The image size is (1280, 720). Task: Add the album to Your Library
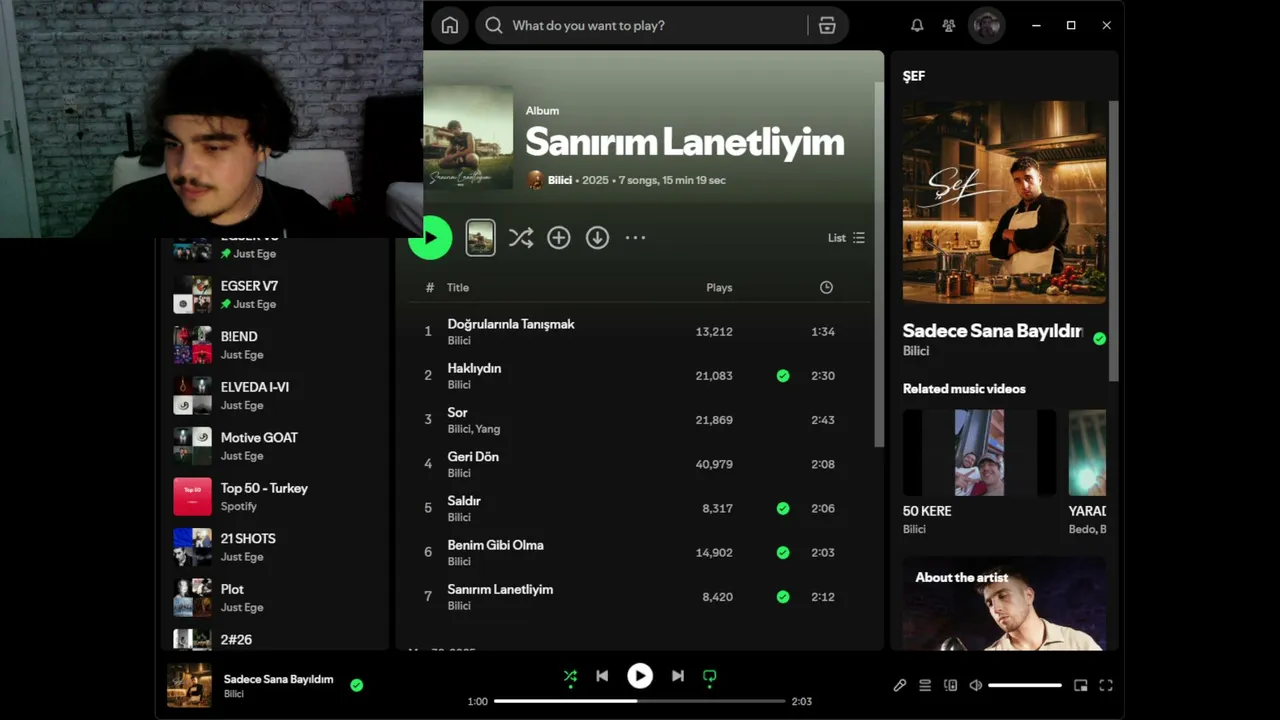tap(559, 238)
